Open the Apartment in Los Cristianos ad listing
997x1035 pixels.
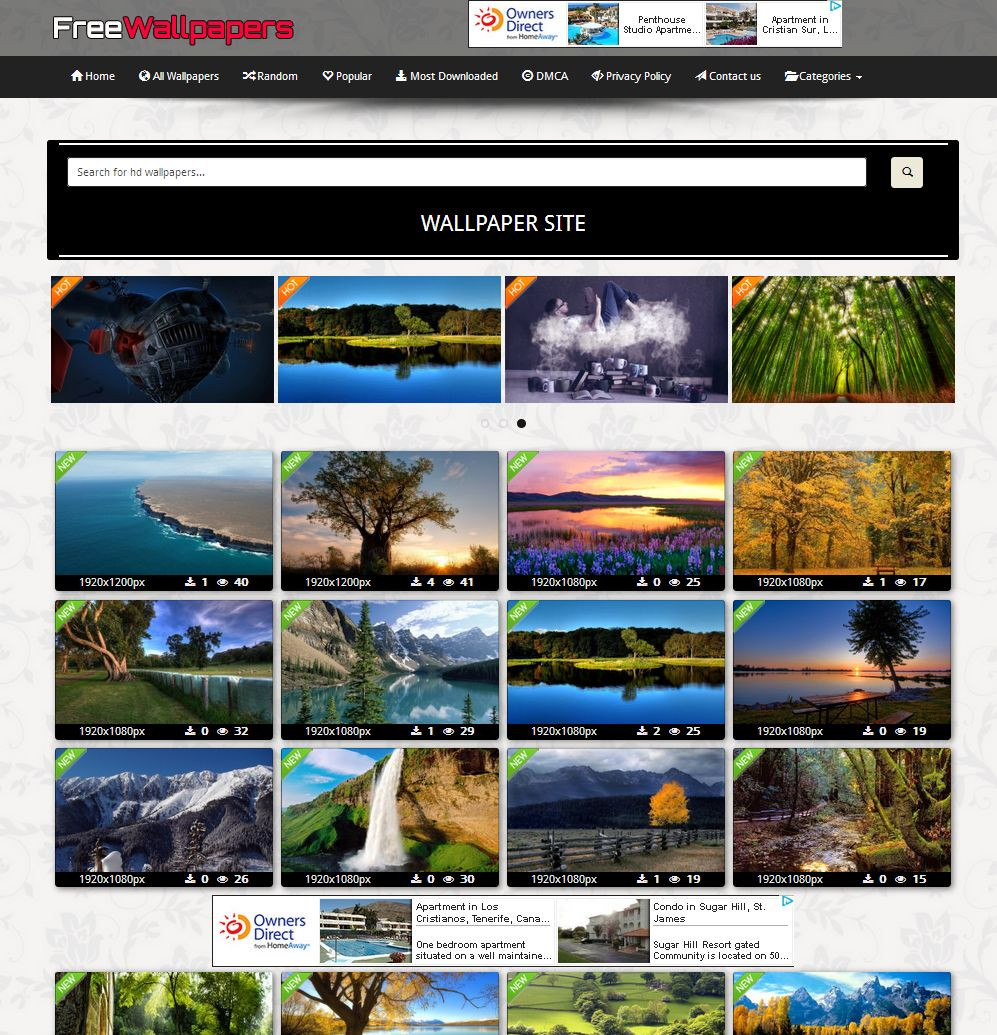click(x=437, y=931)
